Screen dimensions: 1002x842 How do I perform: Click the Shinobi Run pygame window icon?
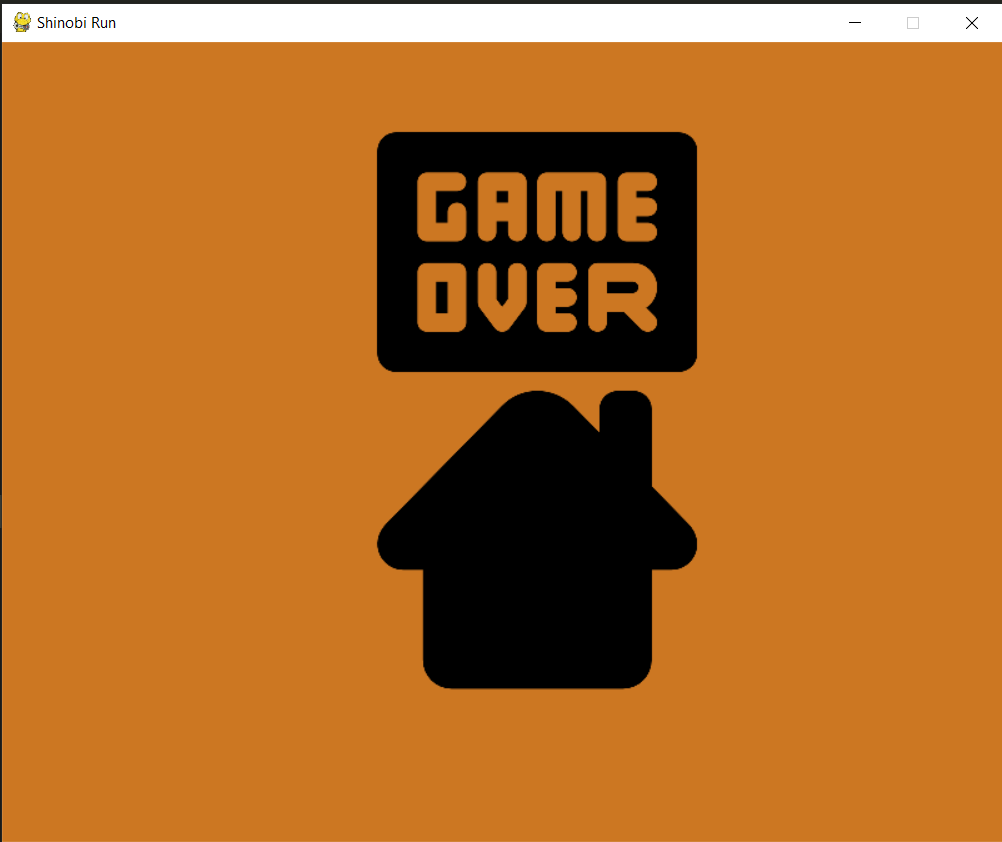[22, 22]
